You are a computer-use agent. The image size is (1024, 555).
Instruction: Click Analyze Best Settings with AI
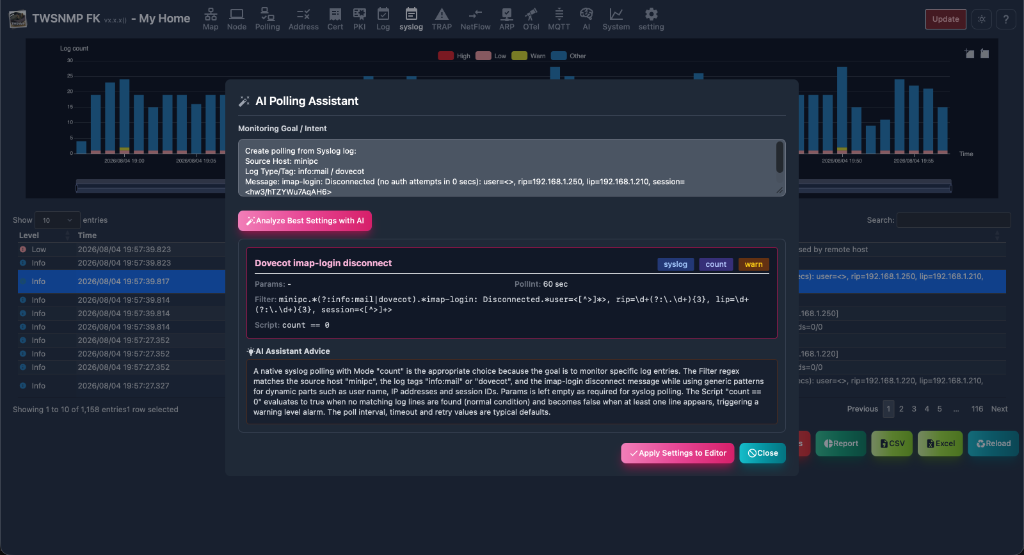pos(305,221)
